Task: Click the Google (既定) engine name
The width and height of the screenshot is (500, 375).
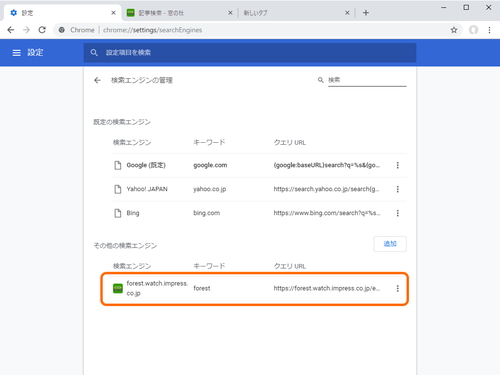Action: point(146,165)
